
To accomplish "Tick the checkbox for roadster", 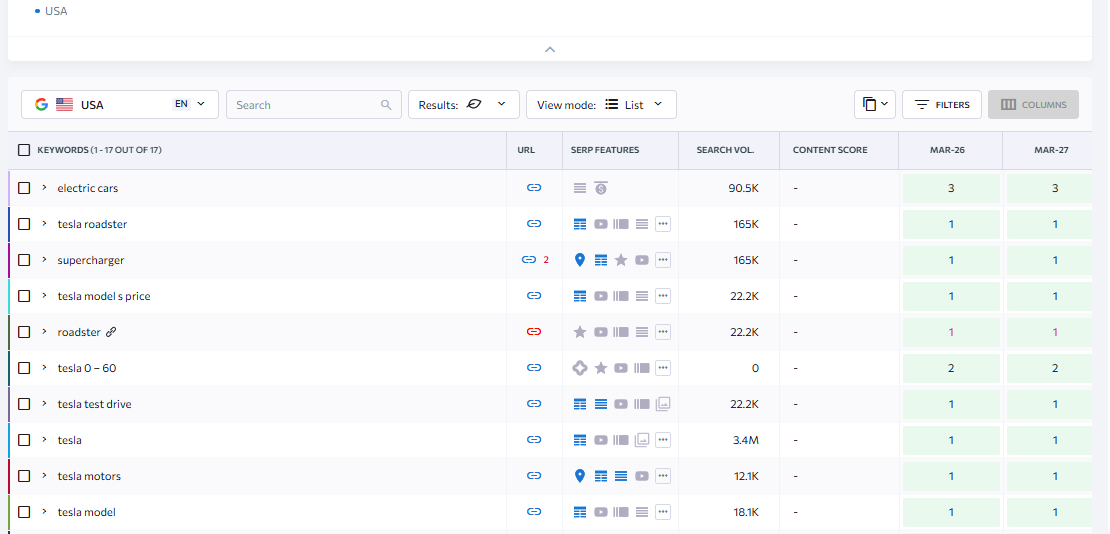I will pos(24,331).
